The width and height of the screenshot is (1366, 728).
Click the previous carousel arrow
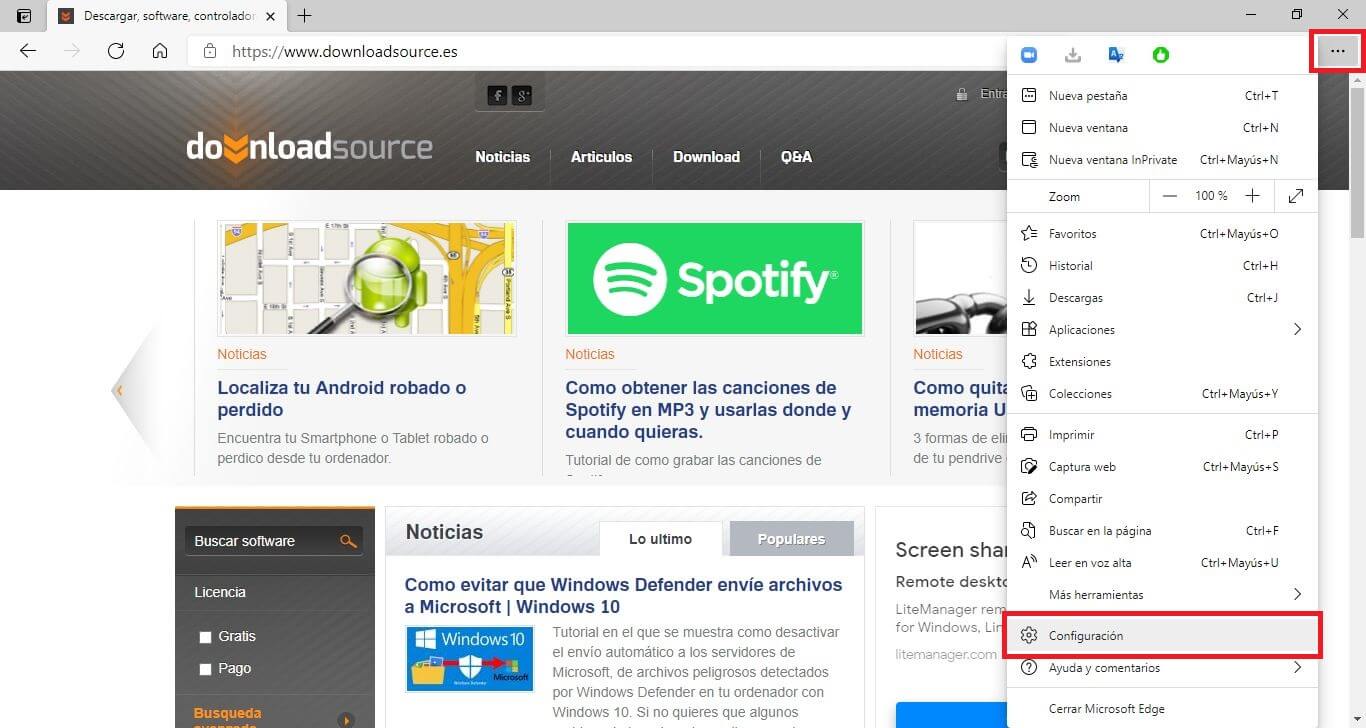118,390
